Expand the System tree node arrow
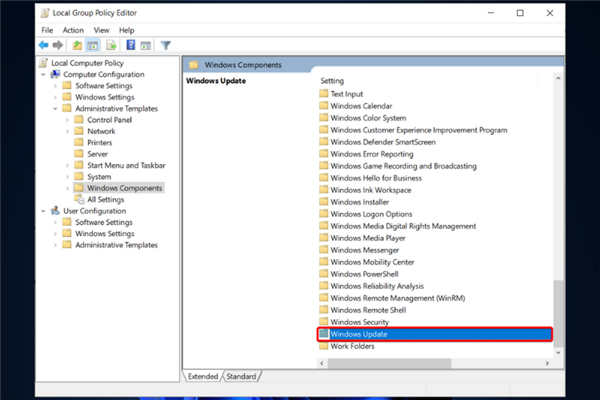600x400 pixels. [67, 177]
